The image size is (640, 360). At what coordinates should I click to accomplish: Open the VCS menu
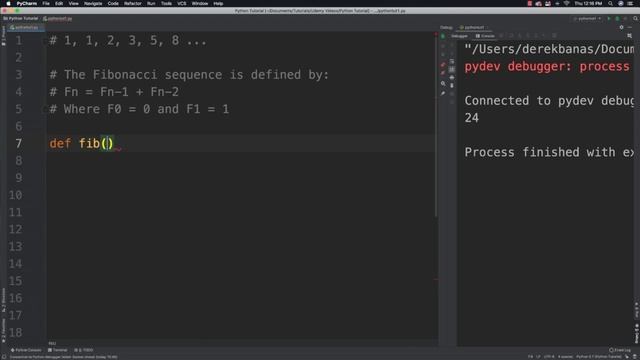tap(182, 3)
